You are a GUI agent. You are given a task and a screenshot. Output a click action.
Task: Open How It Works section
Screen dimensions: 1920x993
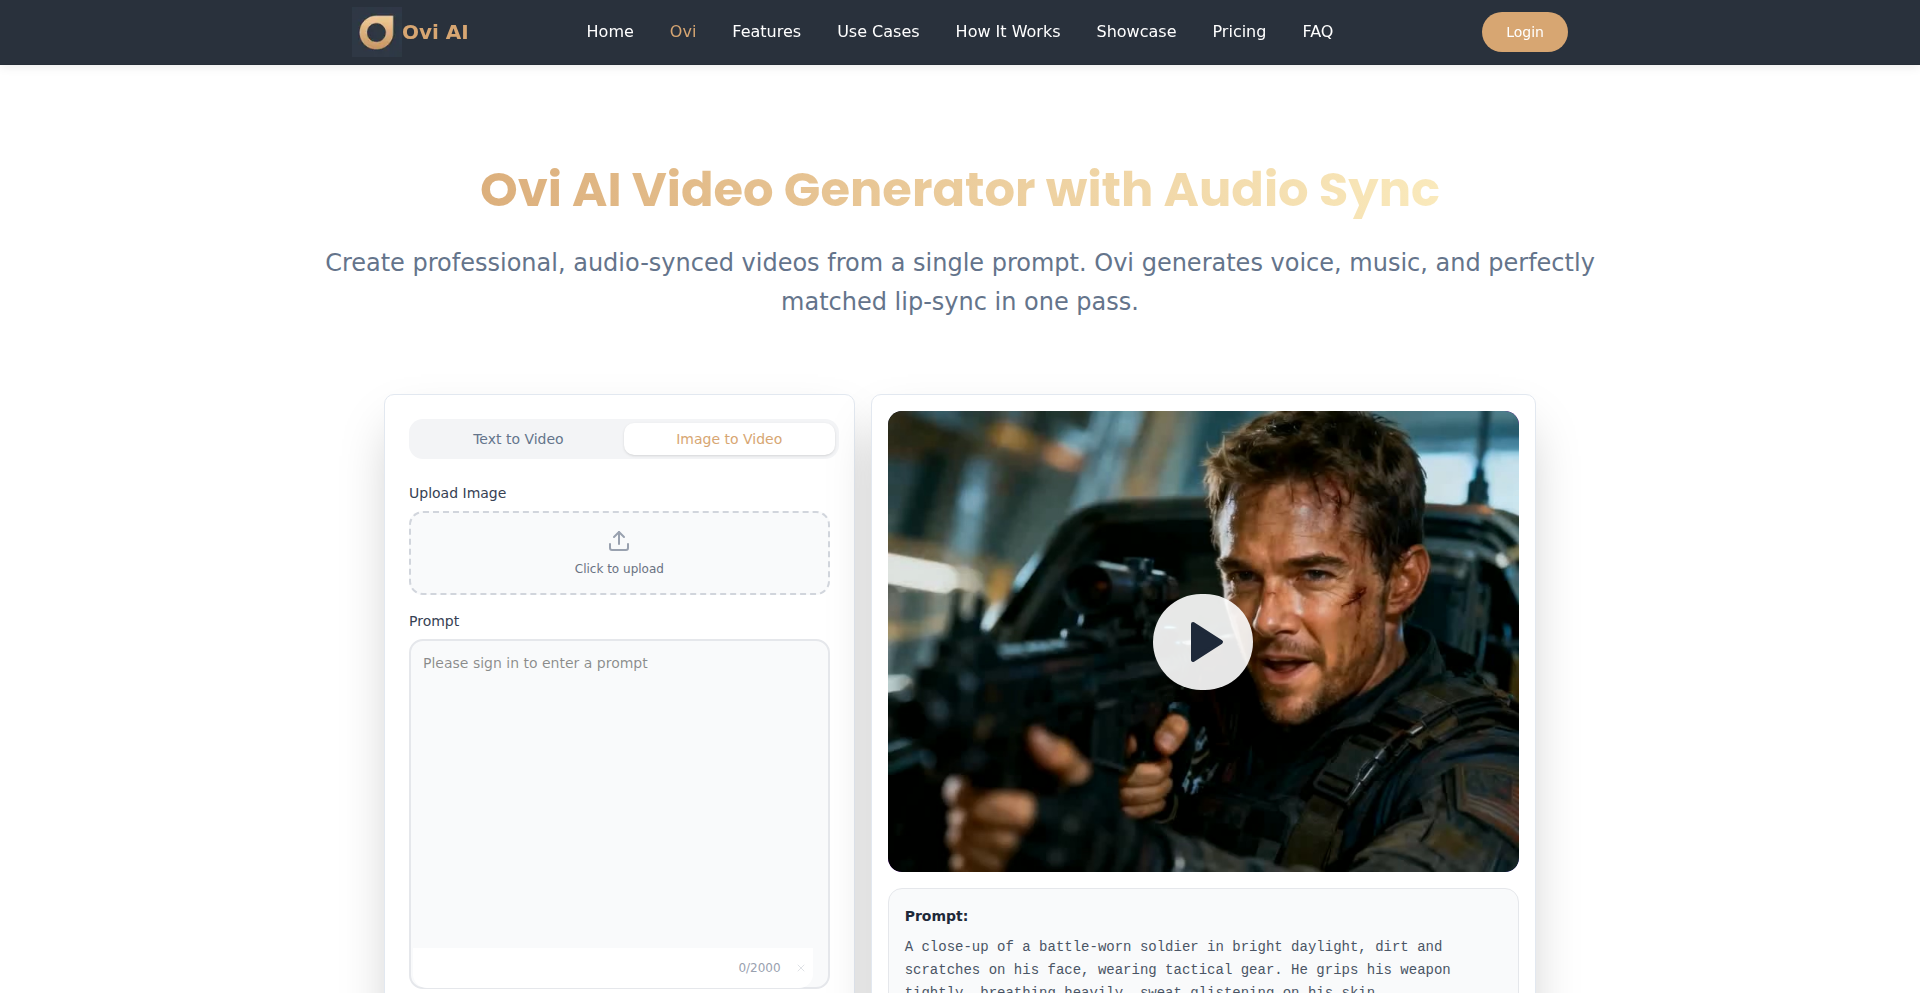point(1008,32)
